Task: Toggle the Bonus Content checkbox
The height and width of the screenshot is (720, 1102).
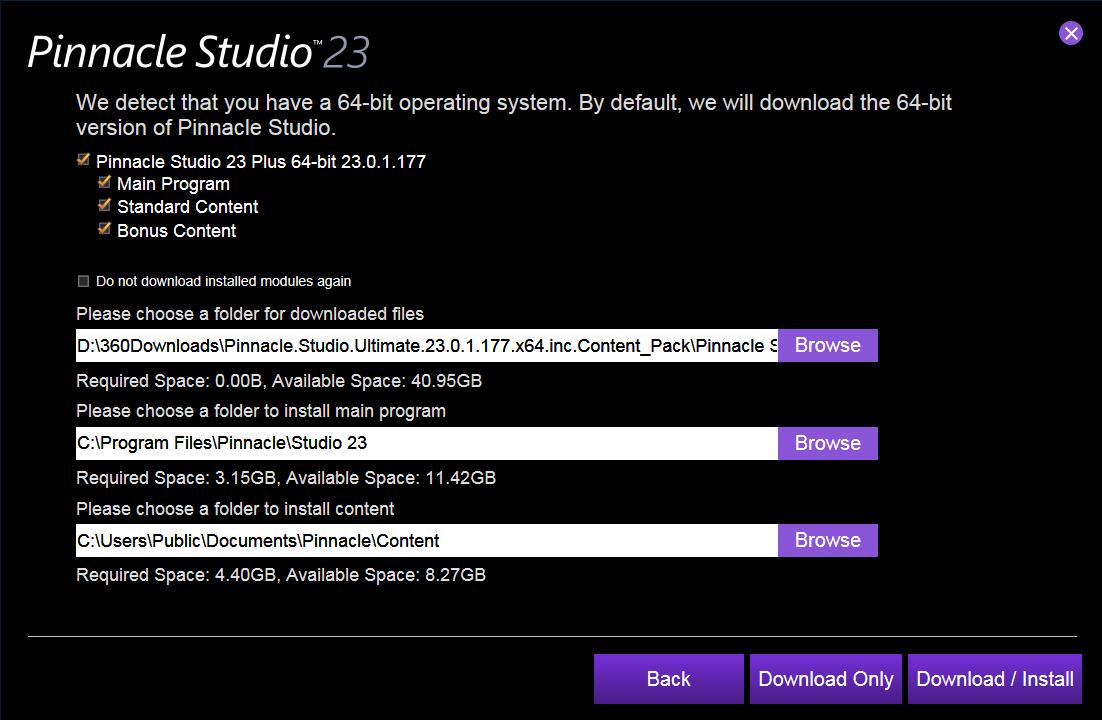Action: tap(105, 229)
